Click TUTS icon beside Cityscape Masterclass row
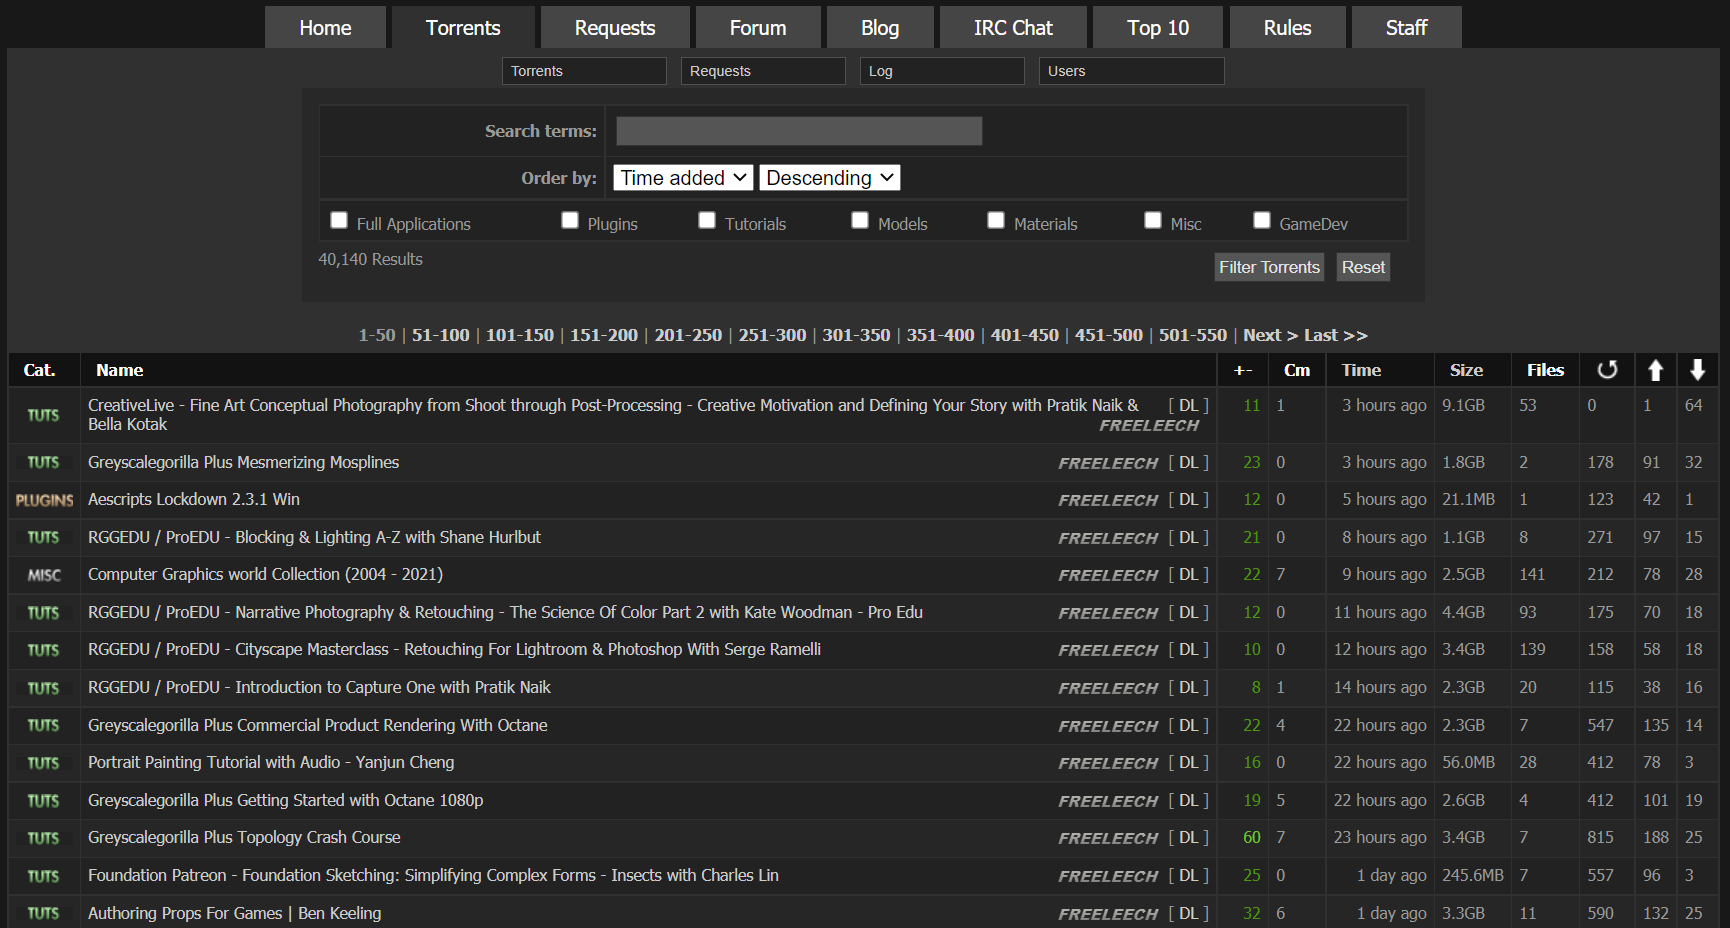The width and height of the screenshot is (1730, 928). 43,650
